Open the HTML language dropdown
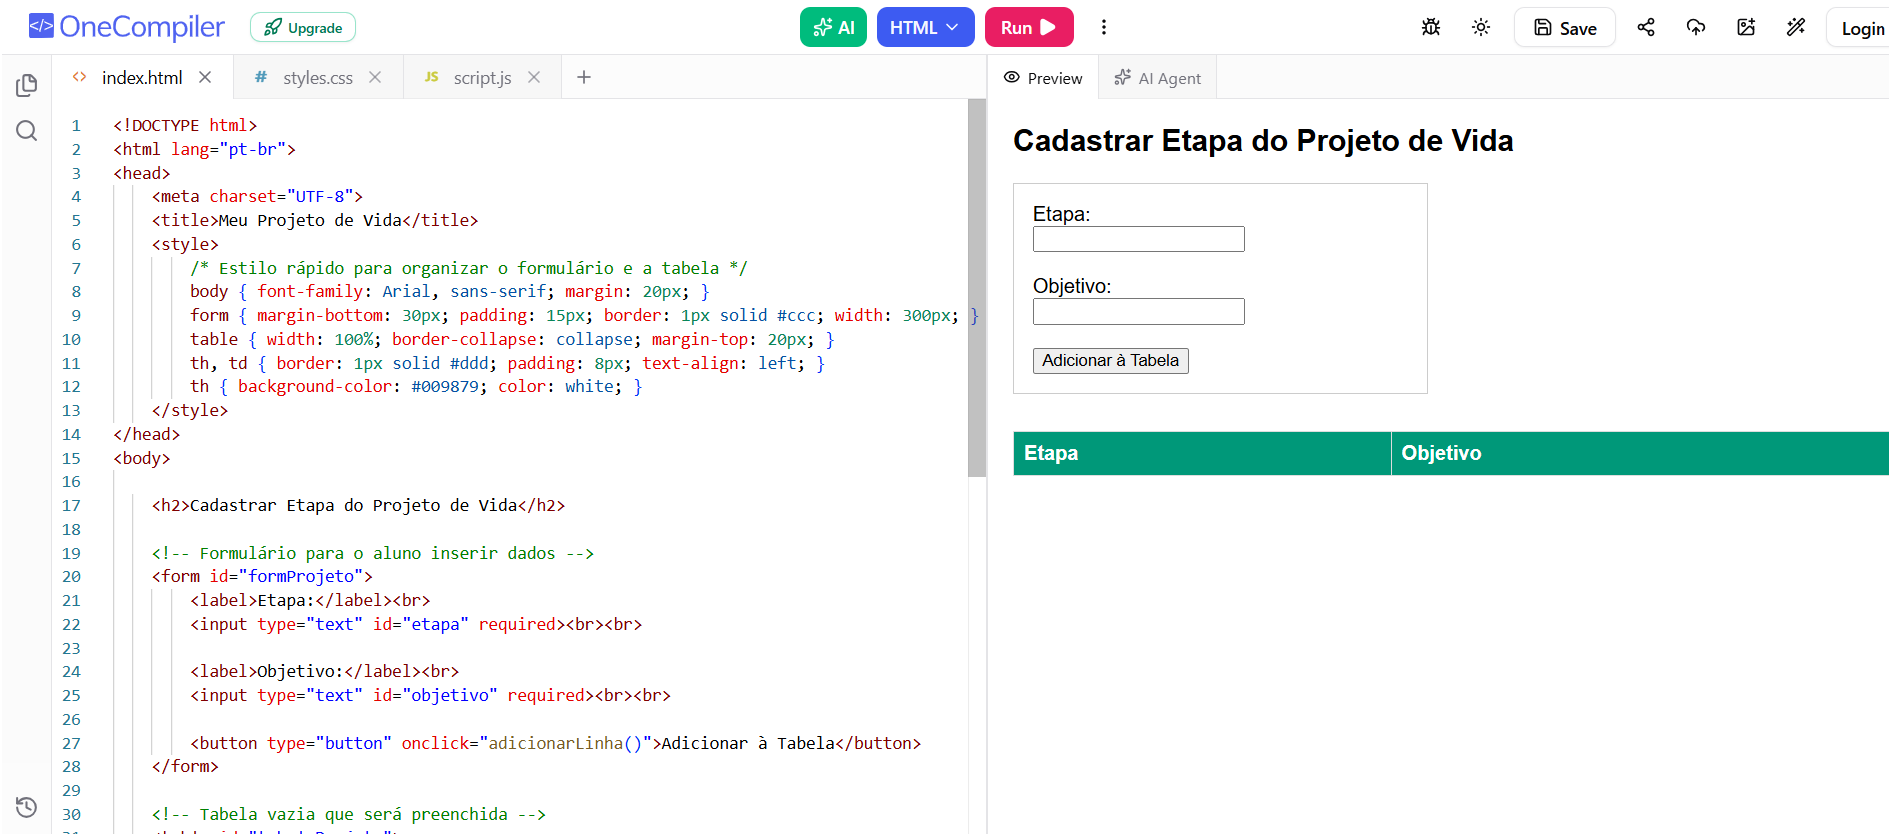This screenshot has width=1891, height=836. [925, 27]
